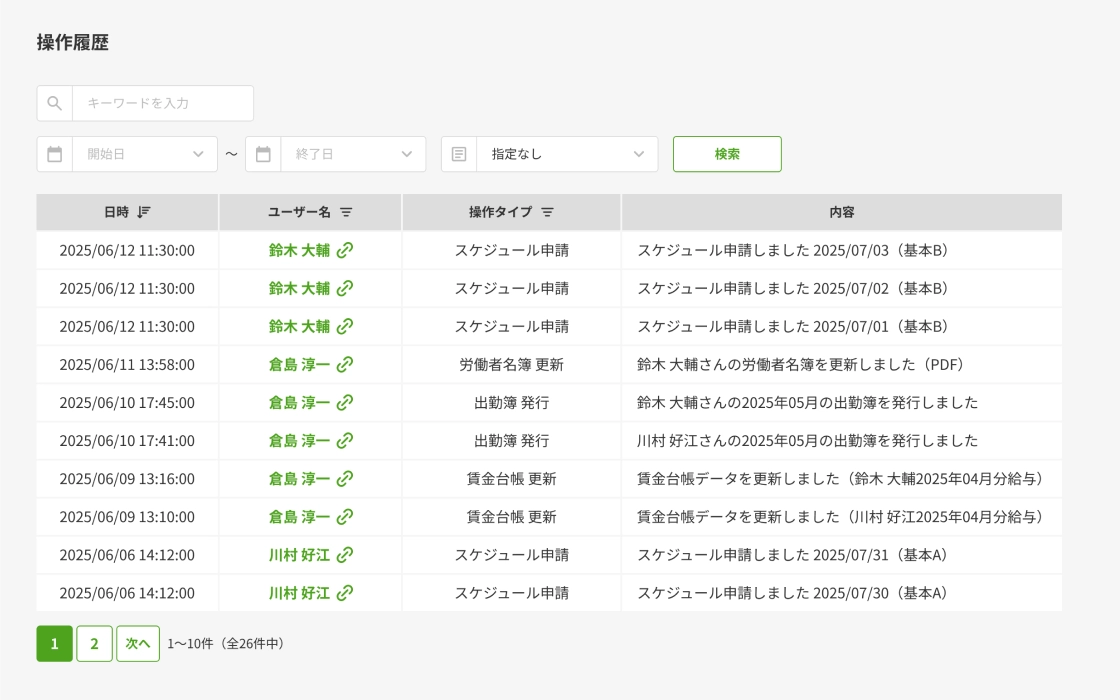This screenshot has width=1120, height=700.
Task: Expand the 終了日 date dropdown
Action: tap(406, 154)
